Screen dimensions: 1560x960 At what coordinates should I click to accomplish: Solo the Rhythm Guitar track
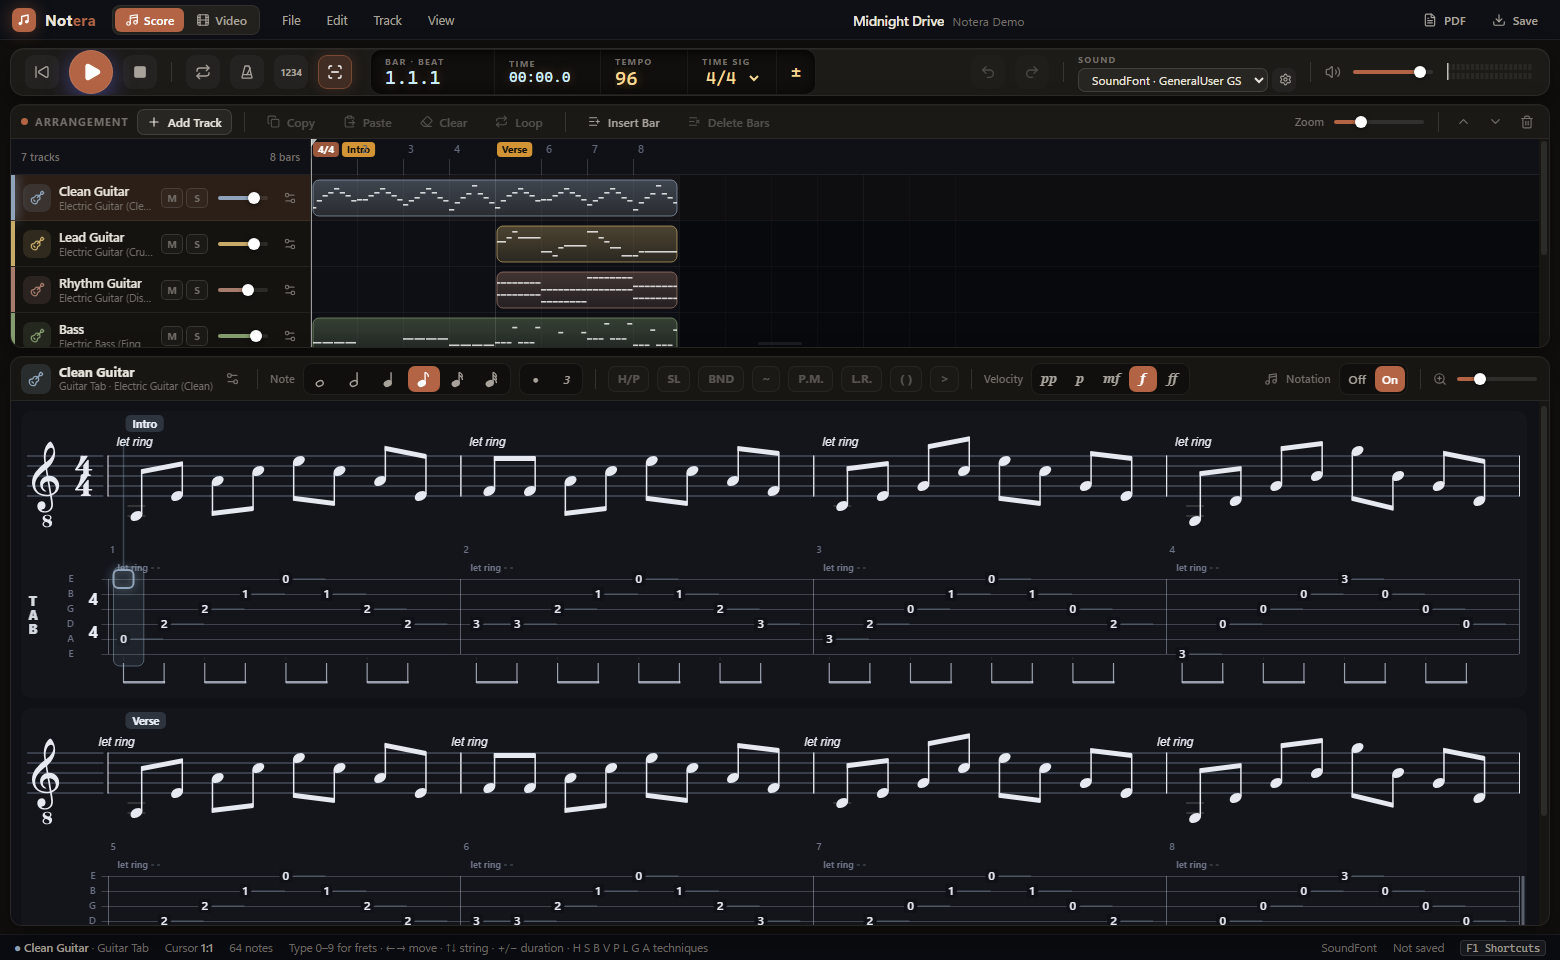[x=197, y=290]
